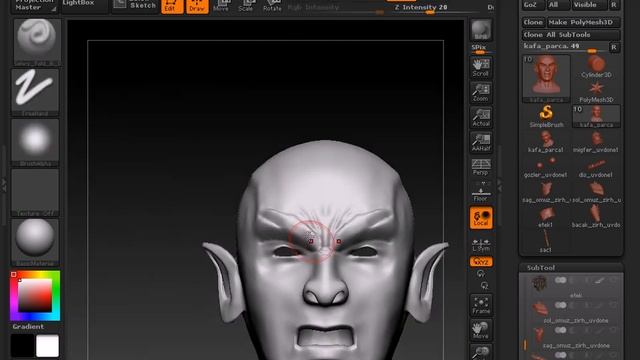The image size is (640, 360).
Task: Select the sac1 tool
Action: click(546, 242)
